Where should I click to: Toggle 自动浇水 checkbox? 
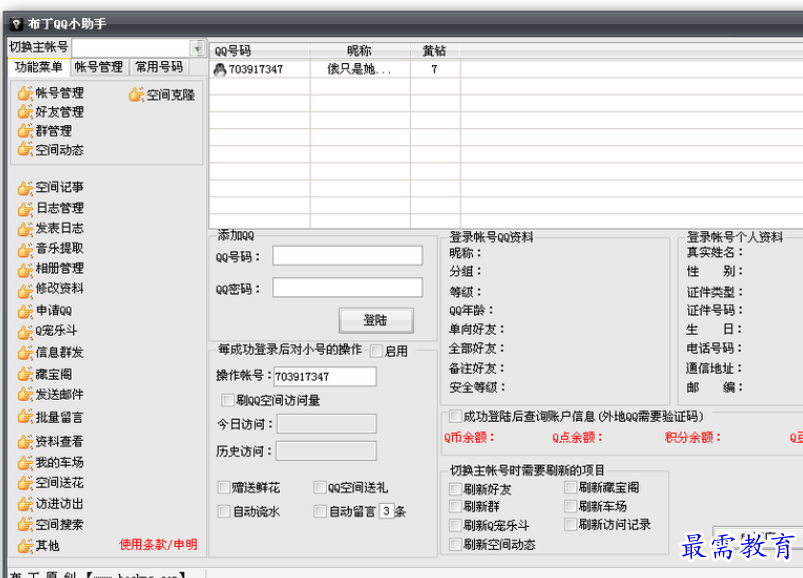tap(224, 511)
